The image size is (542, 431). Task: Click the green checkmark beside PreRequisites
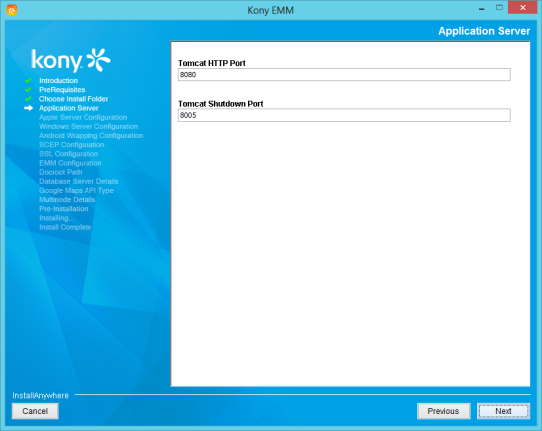(x=28, y=90)
